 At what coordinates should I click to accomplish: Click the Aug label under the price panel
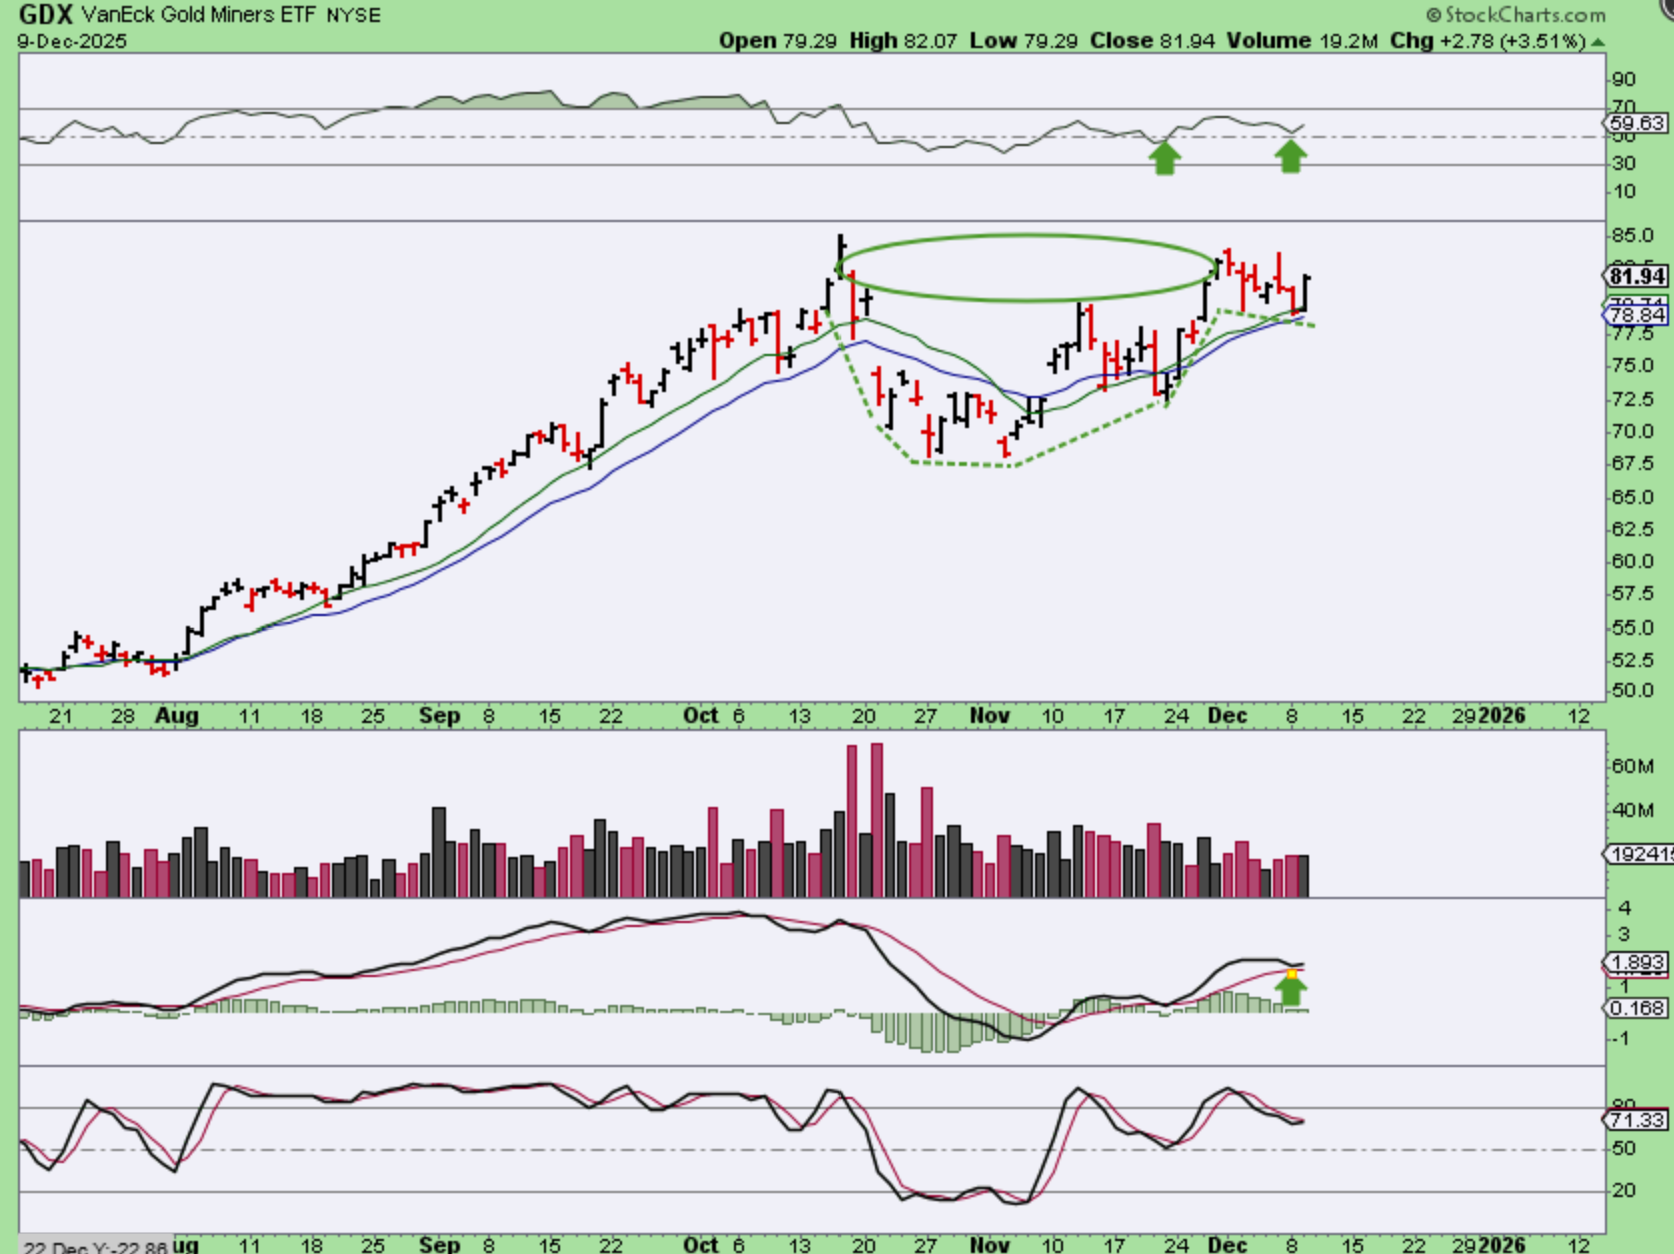177,716
